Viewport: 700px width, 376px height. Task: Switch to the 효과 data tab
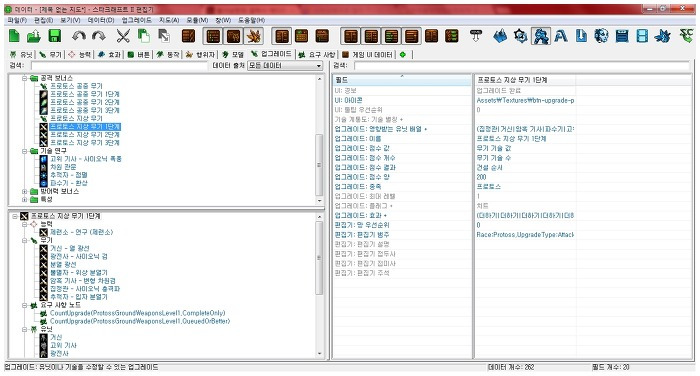click(x=109, y=54)
